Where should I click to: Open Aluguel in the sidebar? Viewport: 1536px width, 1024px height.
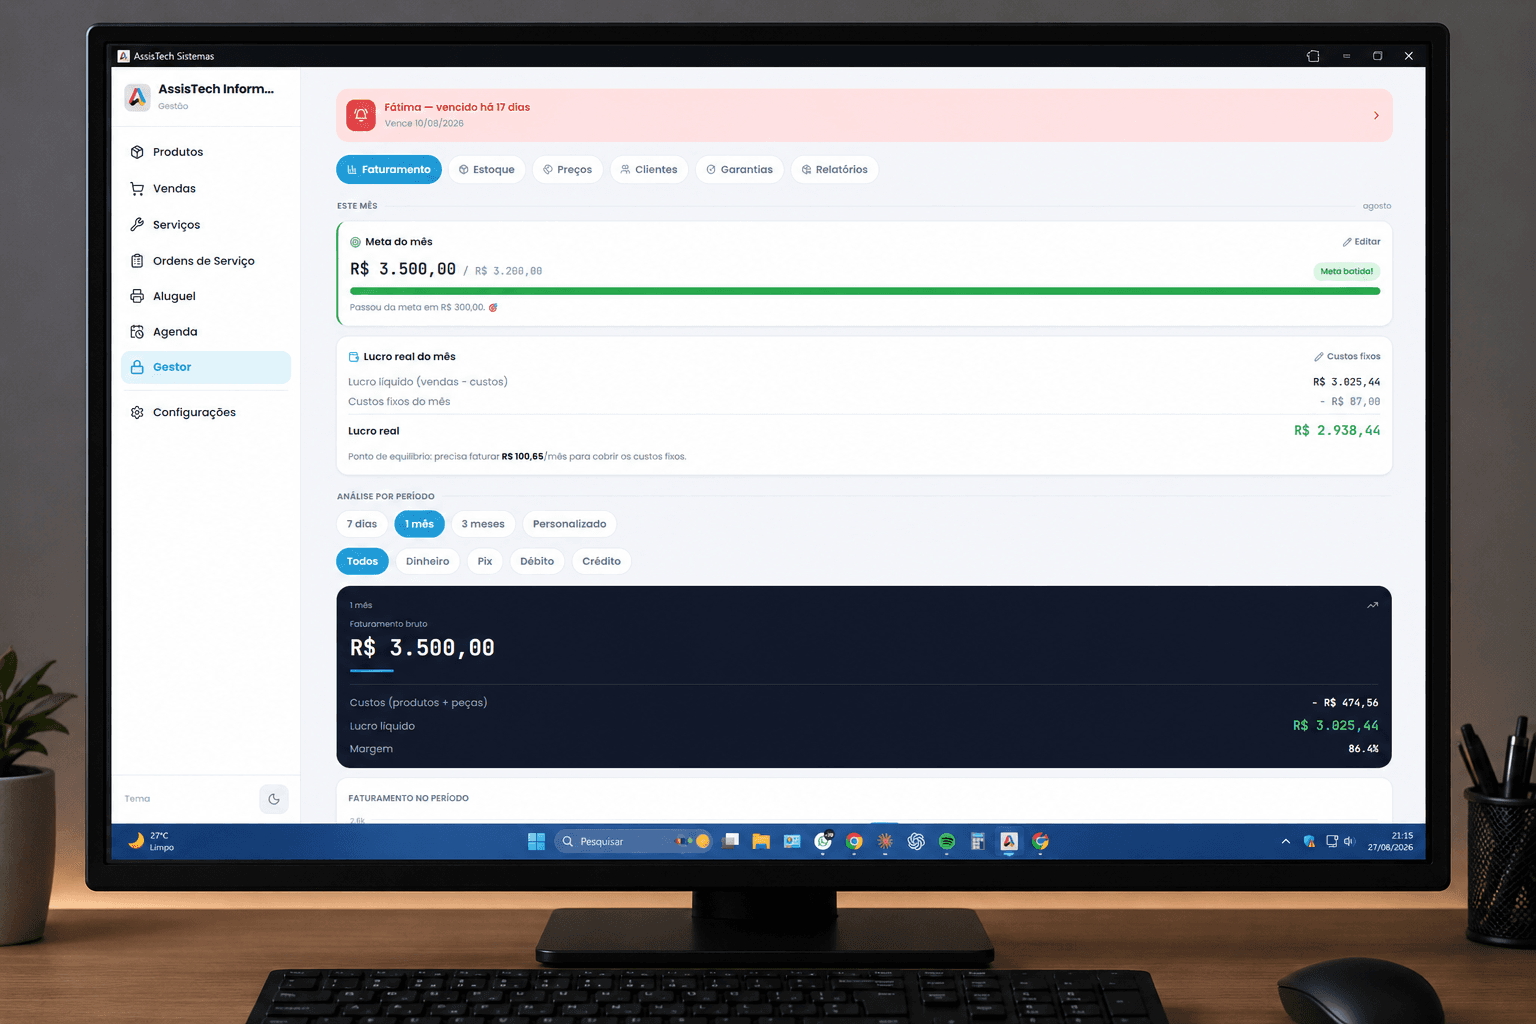206,296
